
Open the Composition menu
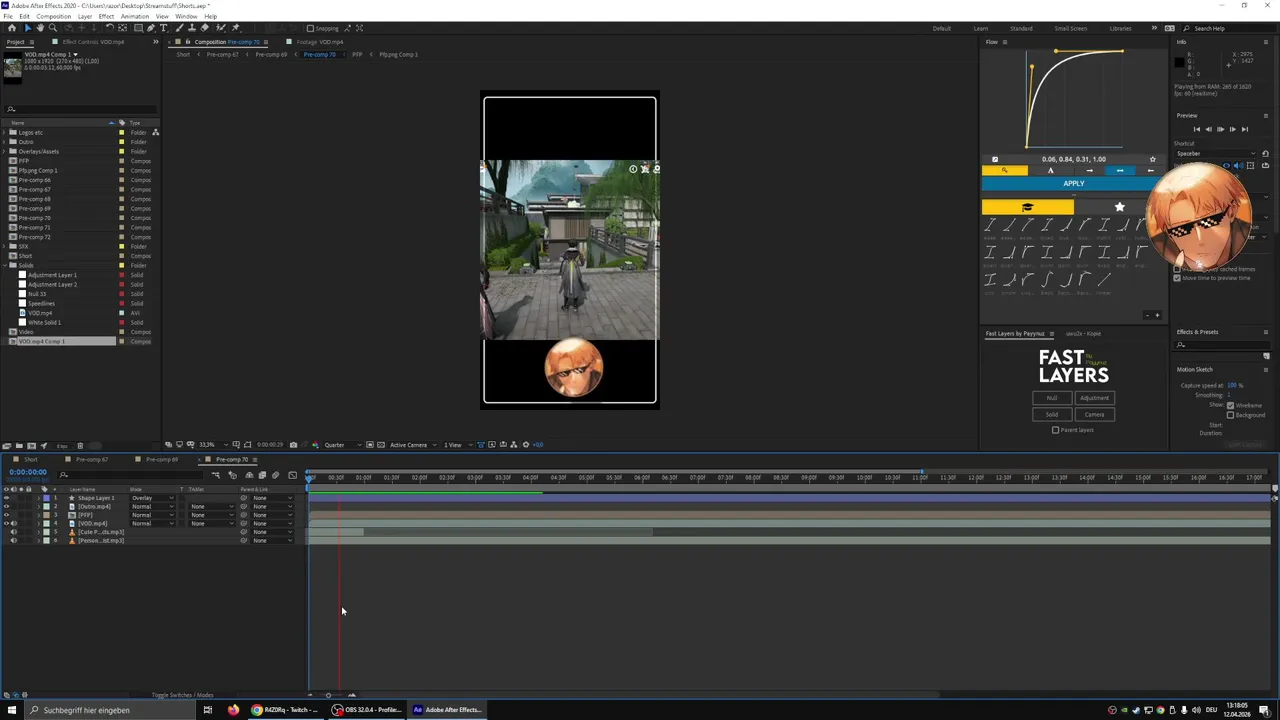(53, 16)
